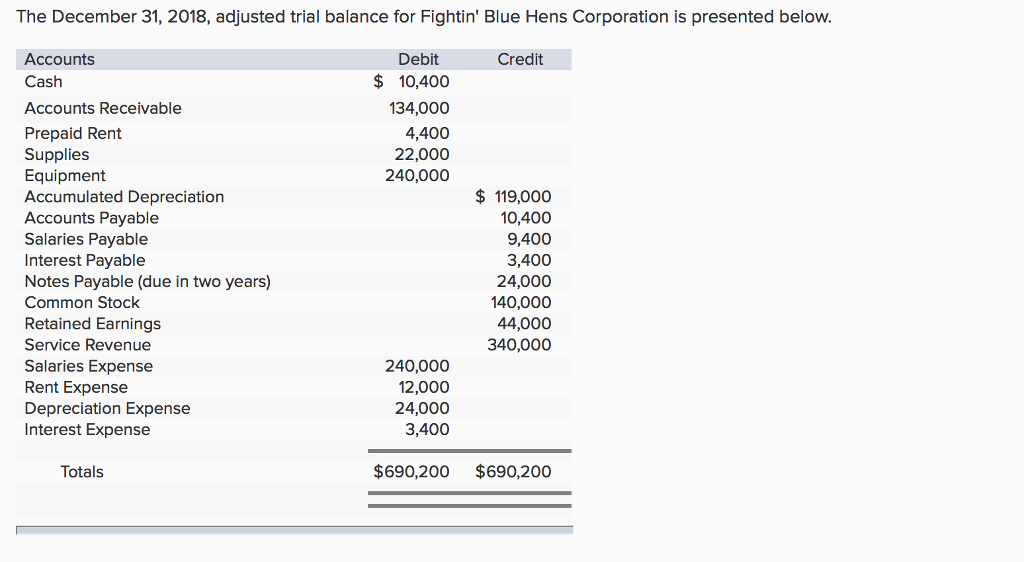Viewport: 1024px width, 562px height.
Task: Click the Cash debit amount $10,400
Action: coord(412,82)
